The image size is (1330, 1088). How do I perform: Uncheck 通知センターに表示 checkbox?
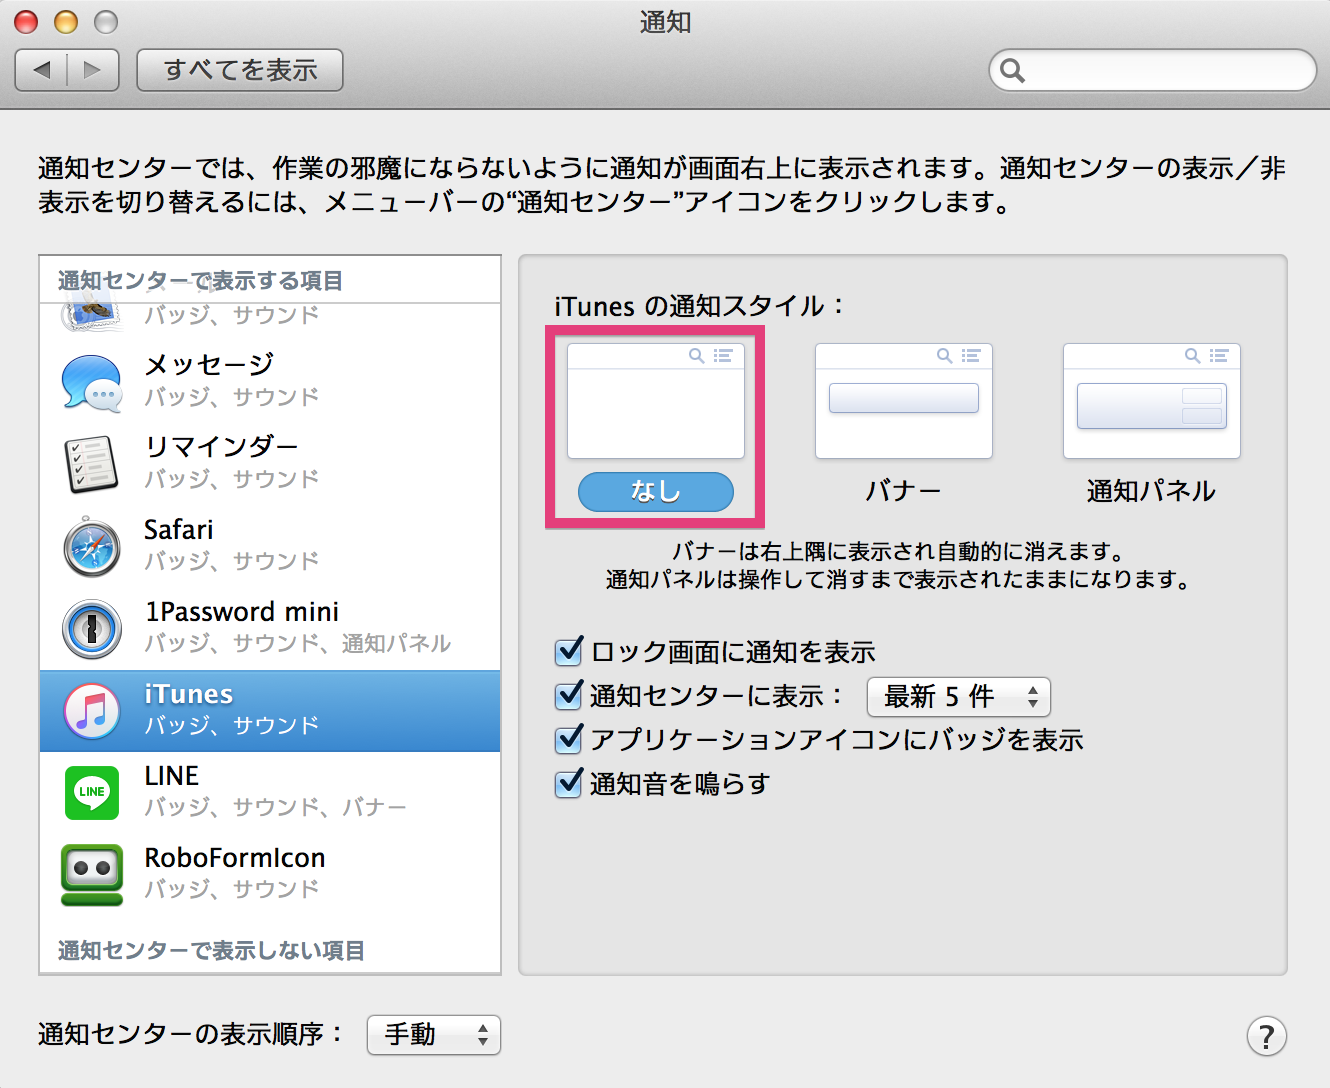[568, 695]
